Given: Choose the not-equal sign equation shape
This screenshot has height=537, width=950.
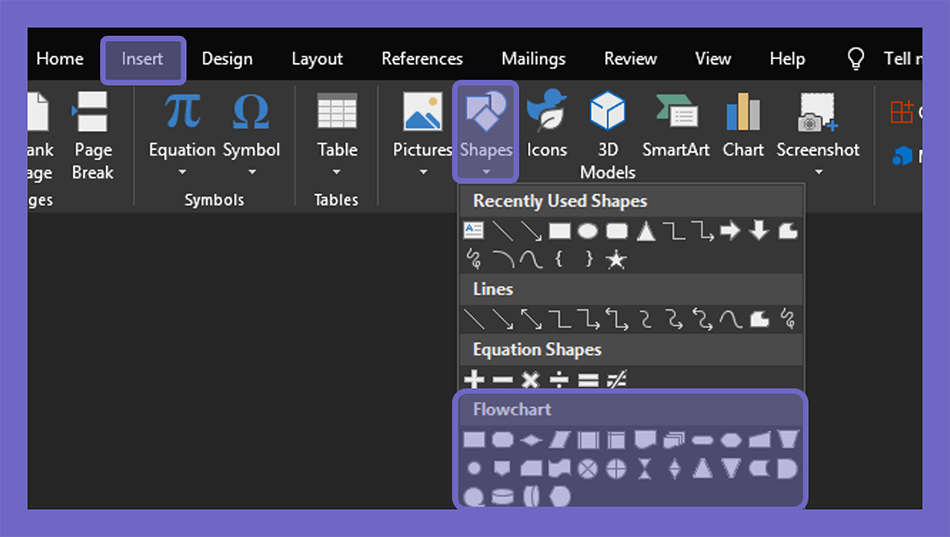Looking at the screenshot, I should click(x=617, y=380).
